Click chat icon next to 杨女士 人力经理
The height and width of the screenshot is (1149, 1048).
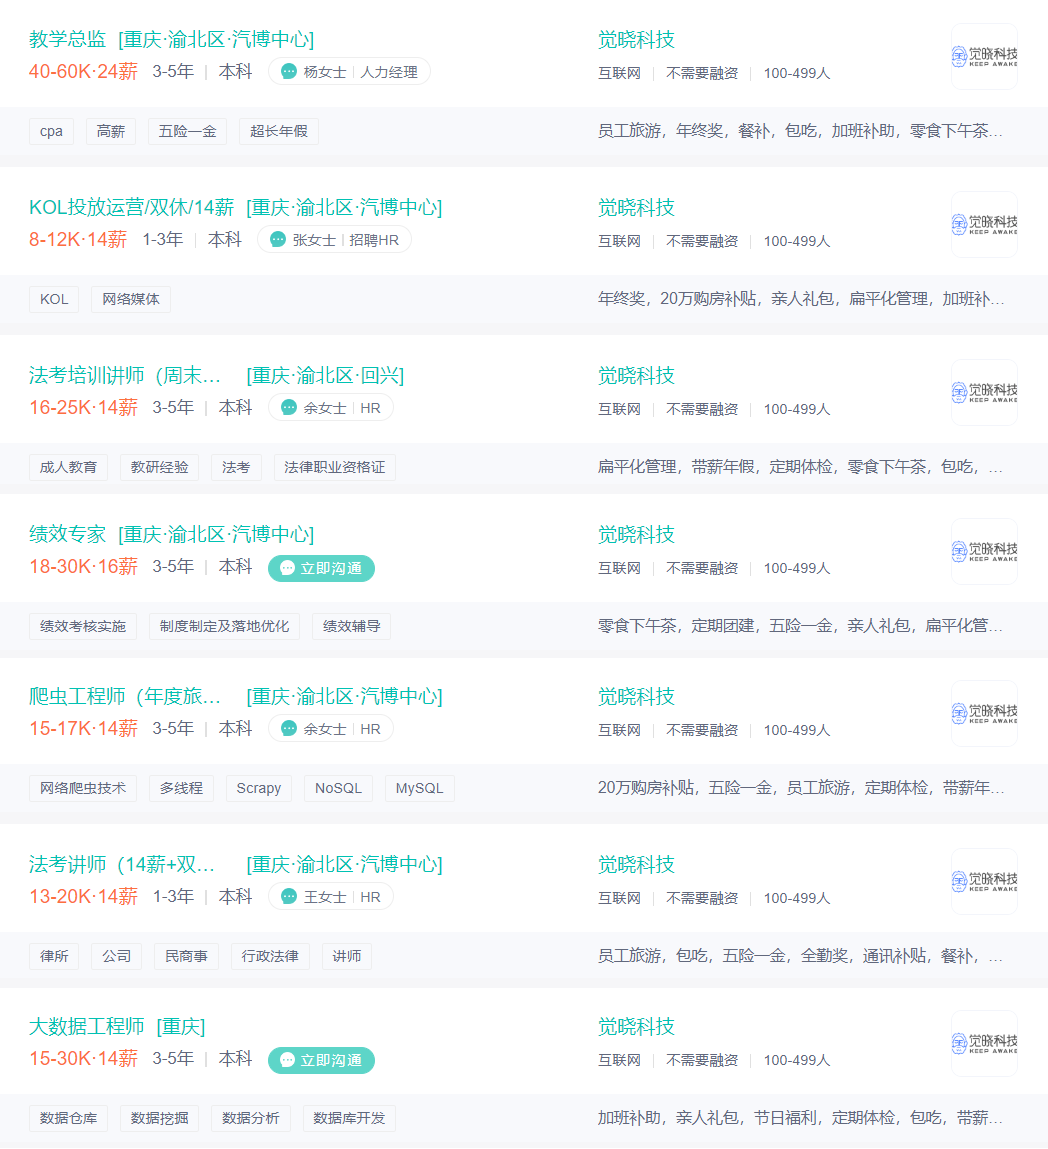[289, 72]
